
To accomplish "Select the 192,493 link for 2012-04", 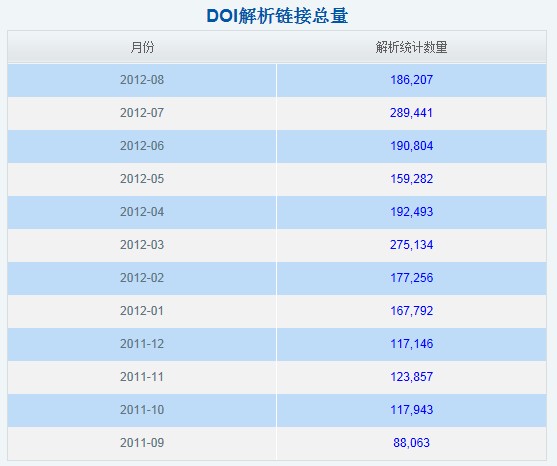I will click(x=411, y=212).
